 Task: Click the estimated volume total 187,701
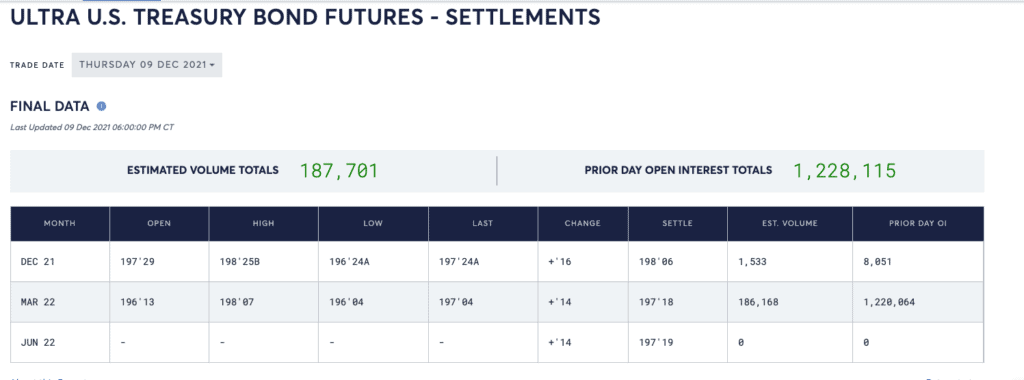click(x=339, y=170)
